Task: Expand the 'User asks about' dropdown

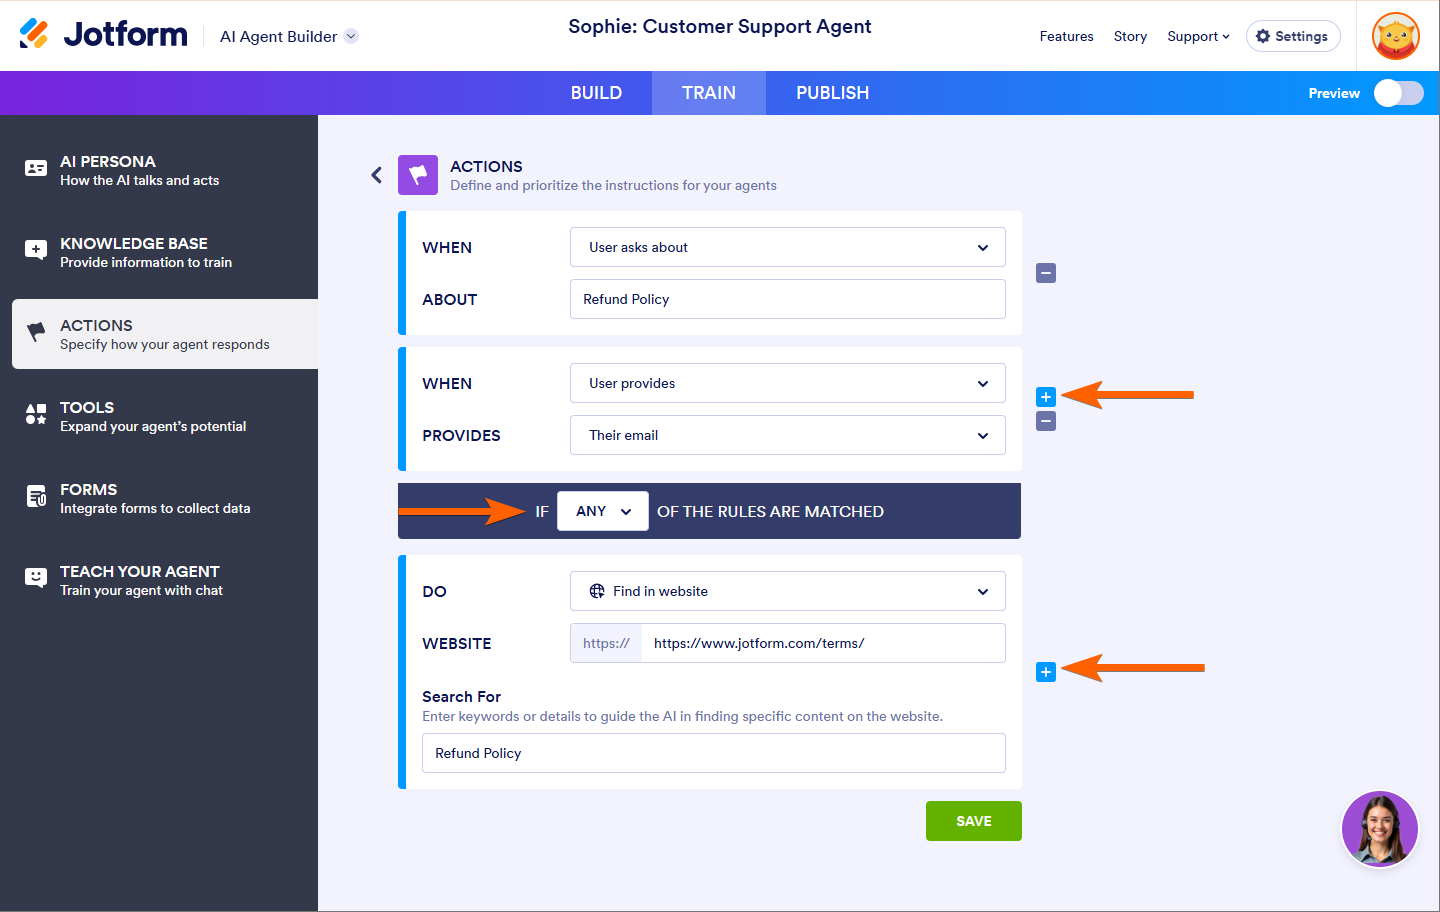Action: pyautogui.click(x=787, y=247)
